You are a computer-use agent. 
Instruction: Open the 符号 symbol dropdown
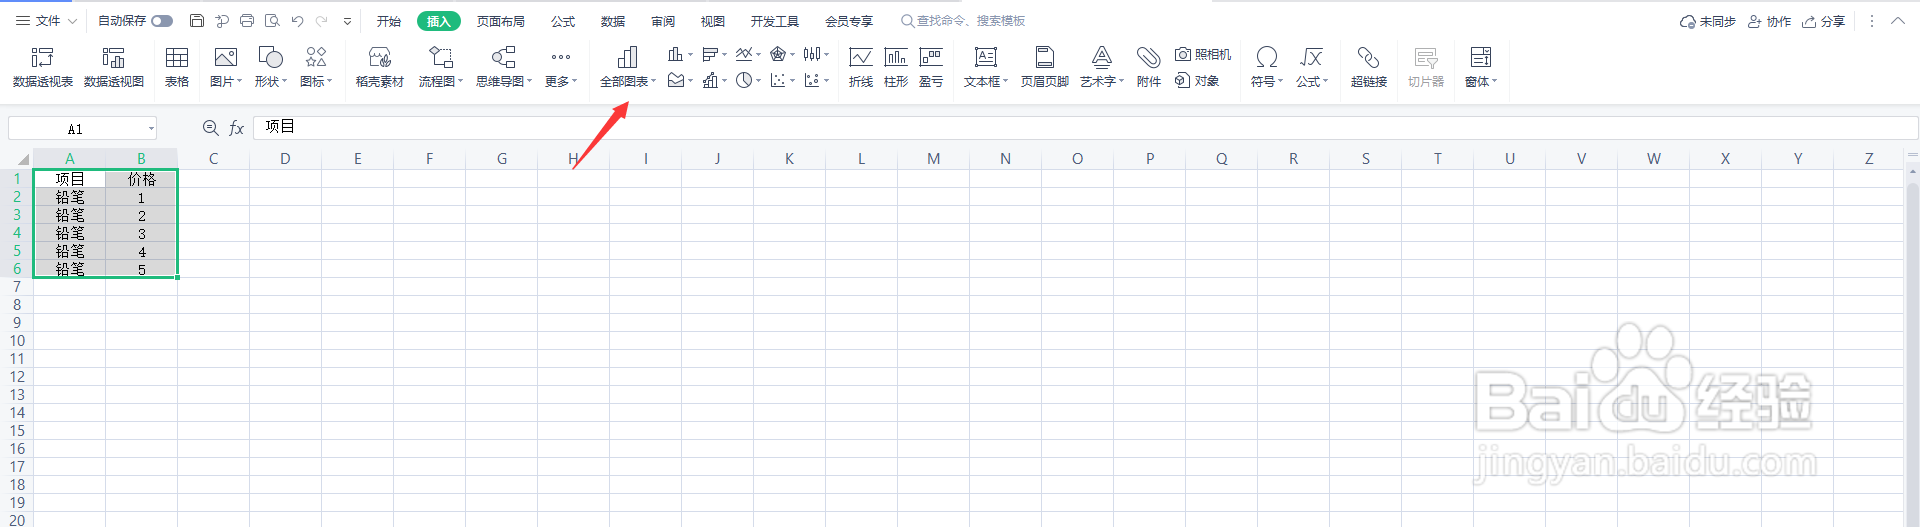click(1266, 67)
